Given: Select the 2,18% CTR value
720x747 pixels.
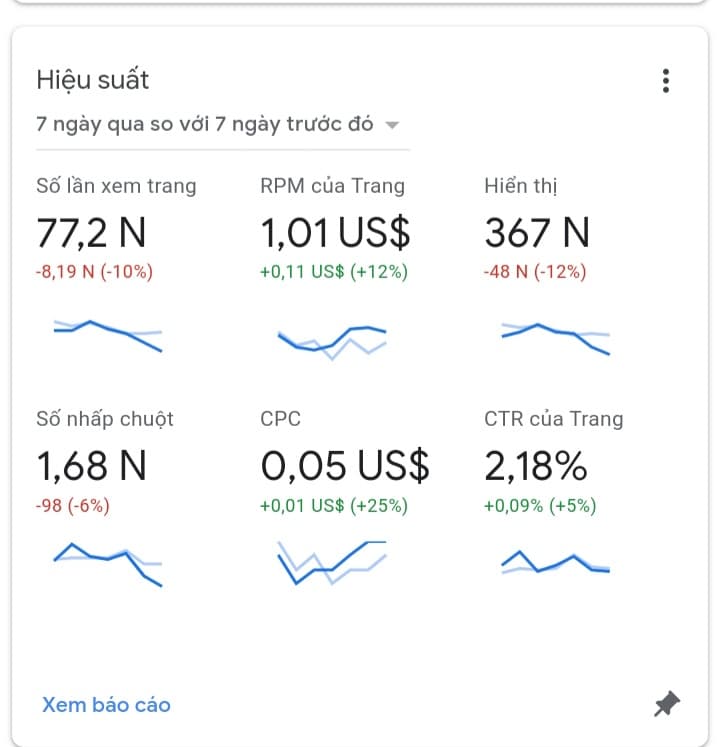Looking at the screenshot, I should click(535, 465).
